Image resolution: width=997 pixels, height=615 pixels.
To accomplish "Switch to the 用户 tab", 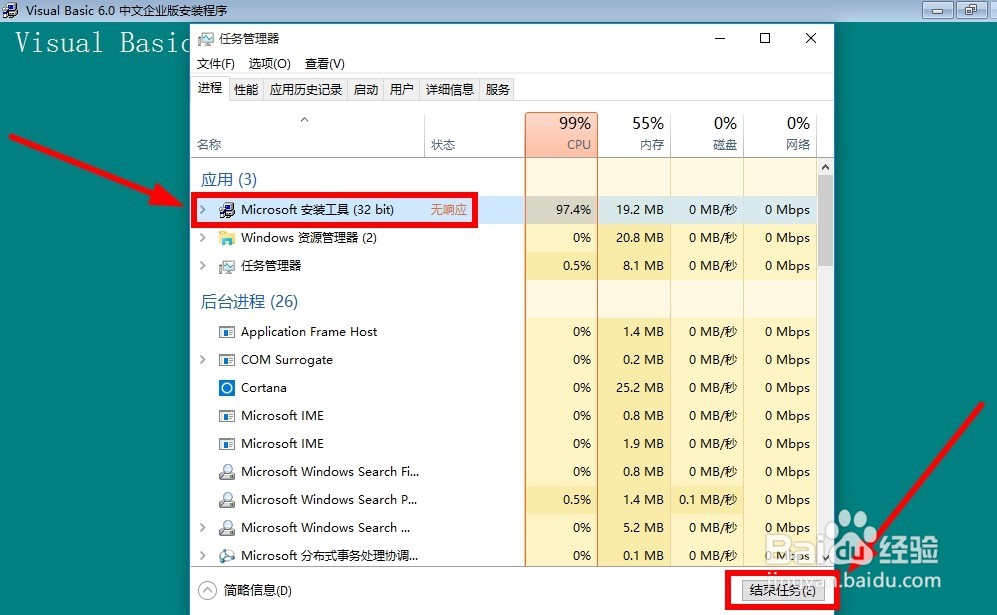I will [401, 90].
